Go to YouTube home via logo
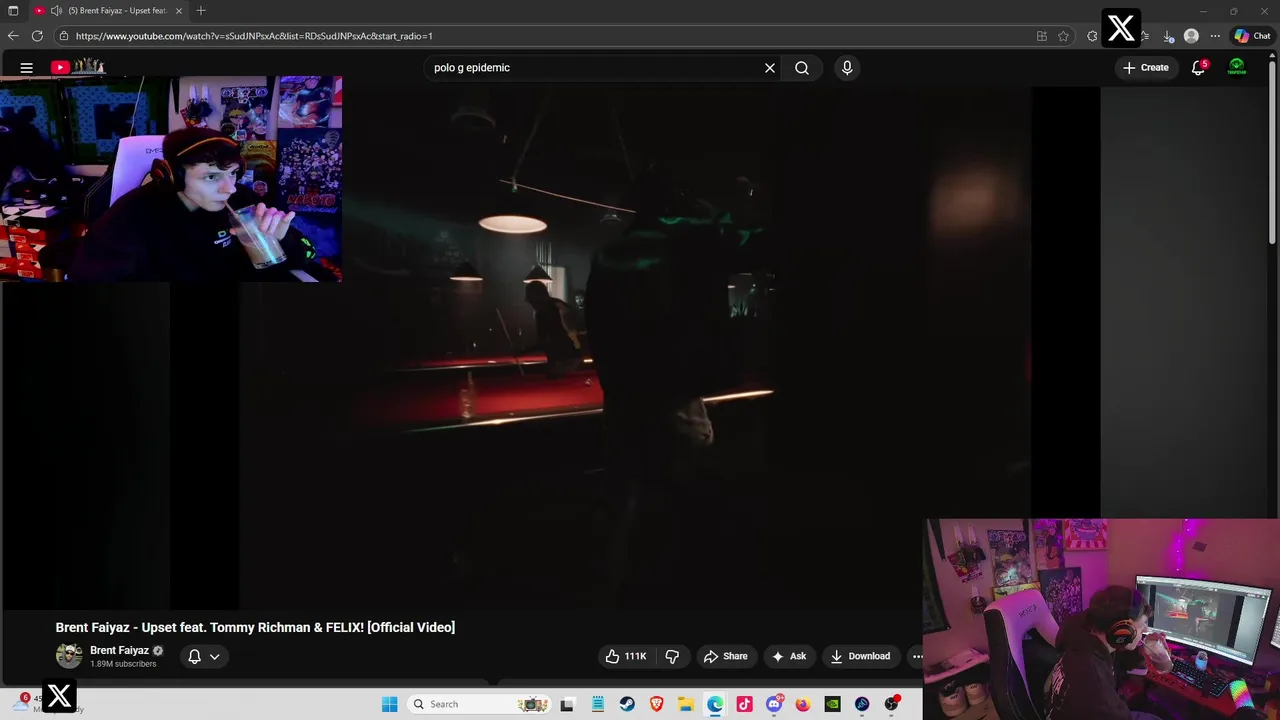The image size is (1280, 720). click(x=78, y=67)
